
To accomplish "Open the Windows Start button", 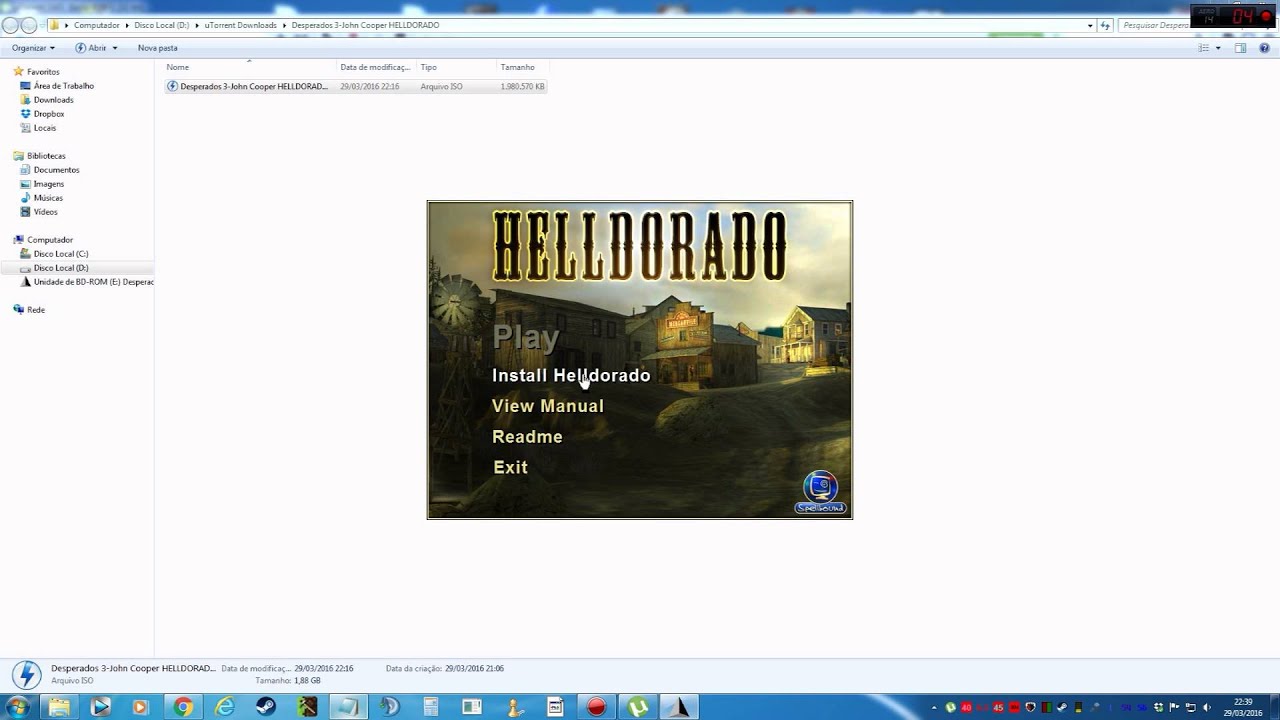I will [x=18, y=707].
